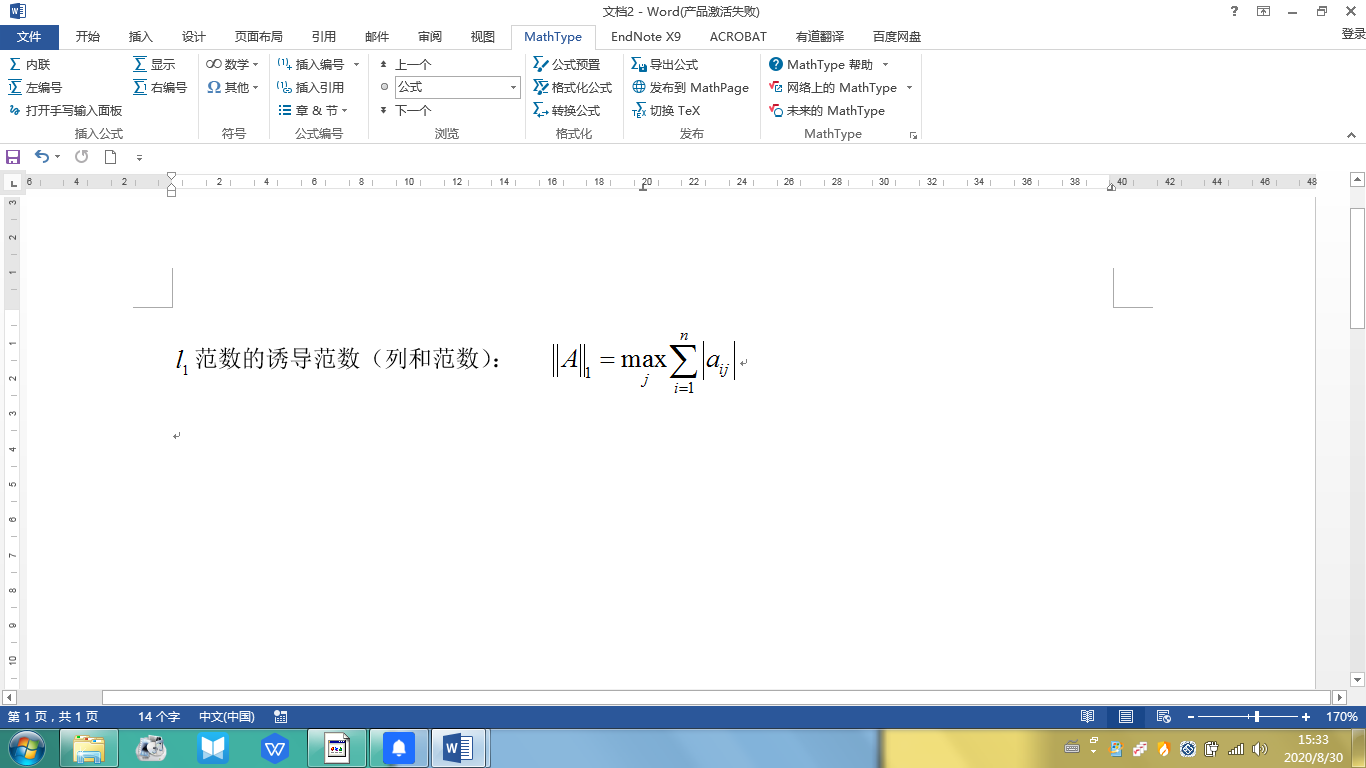Image resolution: width=1366 pixels, height=768 pixels.
Task: Select the MathType equation in the document
Action: pyautogui.click(x=643, y=361)
